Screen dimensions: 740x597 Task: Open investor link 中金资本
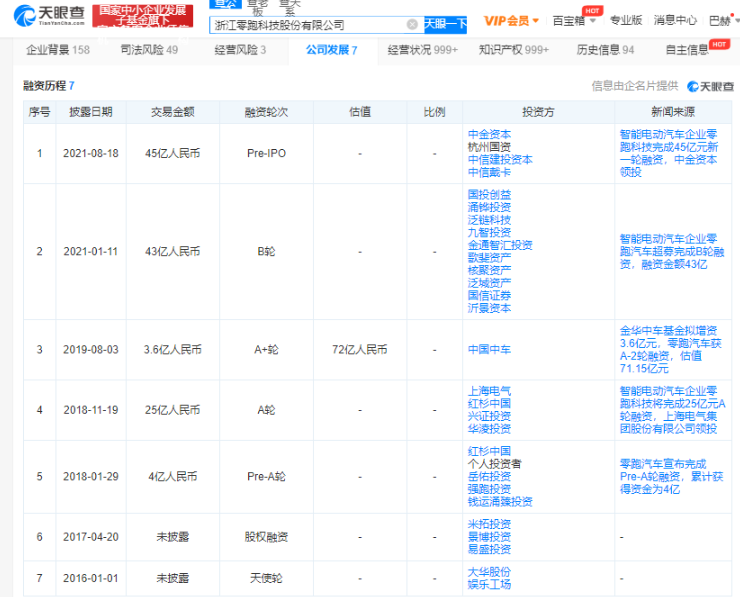490,133
